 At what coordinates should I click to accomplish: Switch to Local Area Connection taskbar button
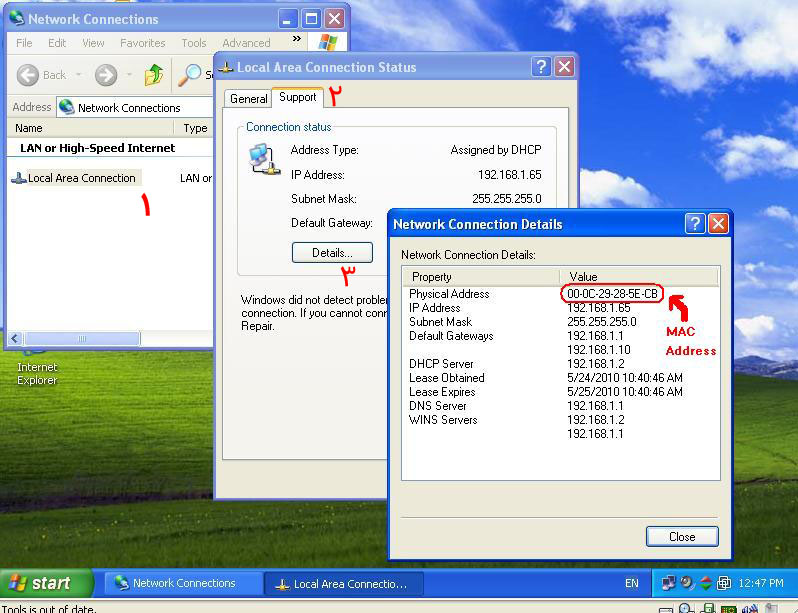point(344,583)
